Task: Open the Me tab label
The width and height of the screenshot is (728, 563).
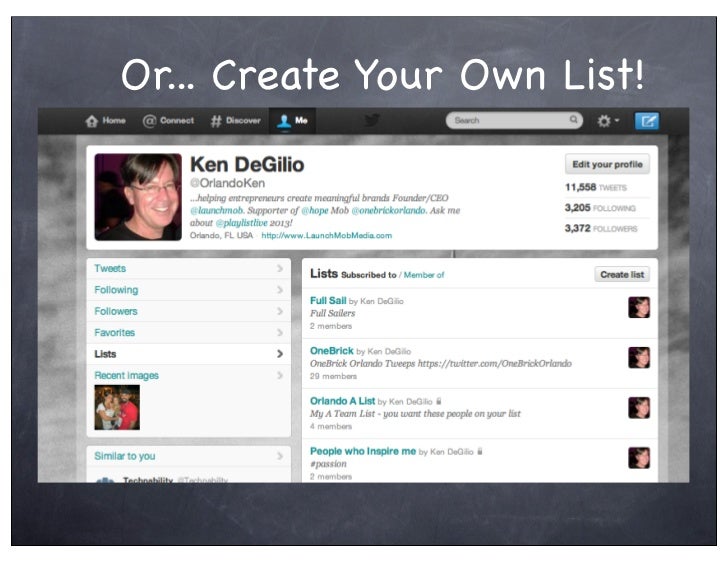Action: point(301,121)
